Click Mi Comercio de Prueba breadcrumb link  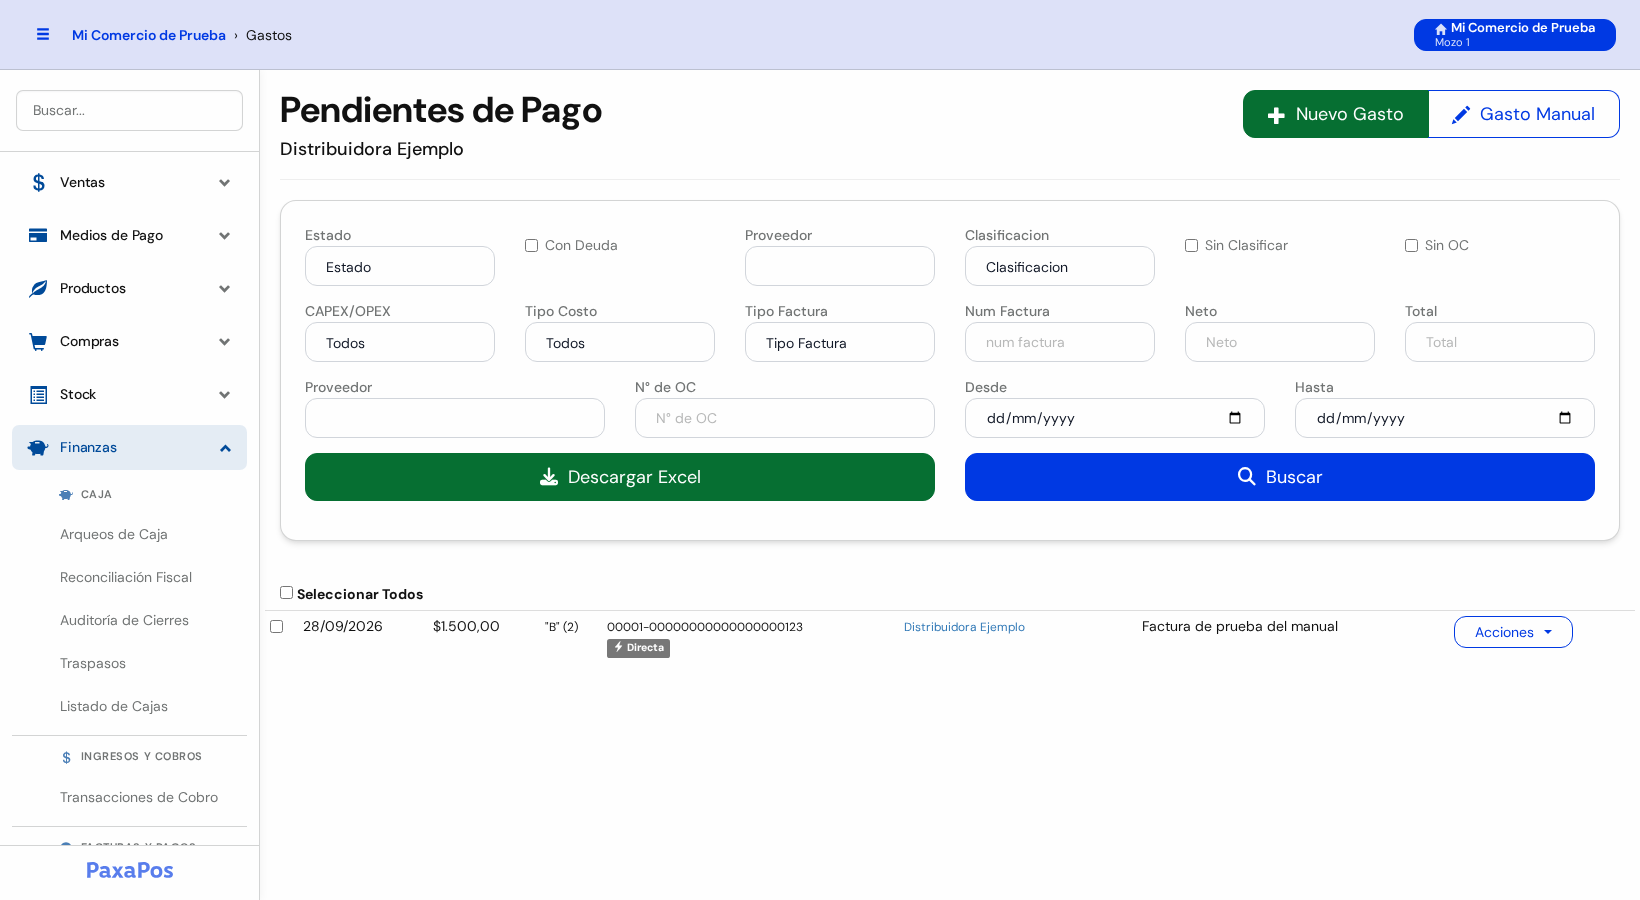(x=149, y=35)
